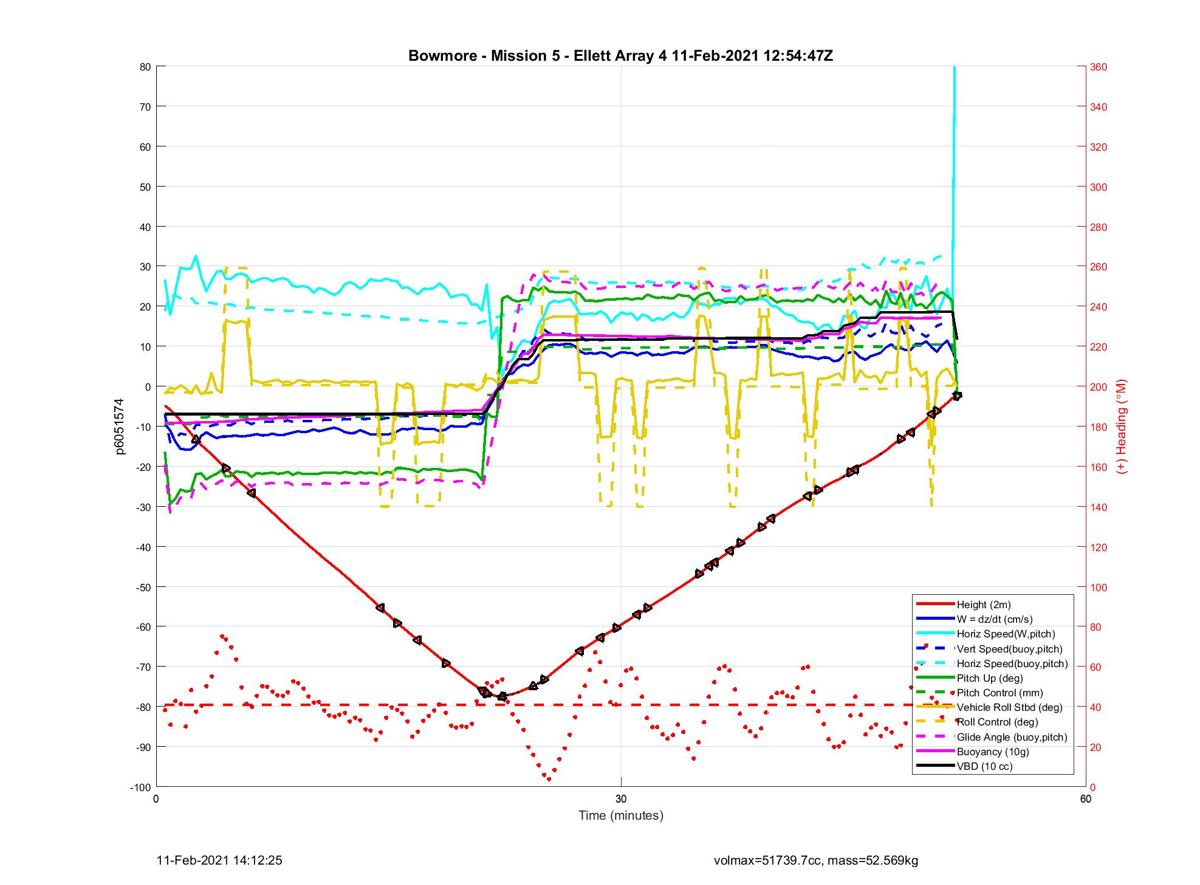The image size is (1200, 885).
Task: Click the left axis tick label '-10'
Action: (x=142, y=427)
